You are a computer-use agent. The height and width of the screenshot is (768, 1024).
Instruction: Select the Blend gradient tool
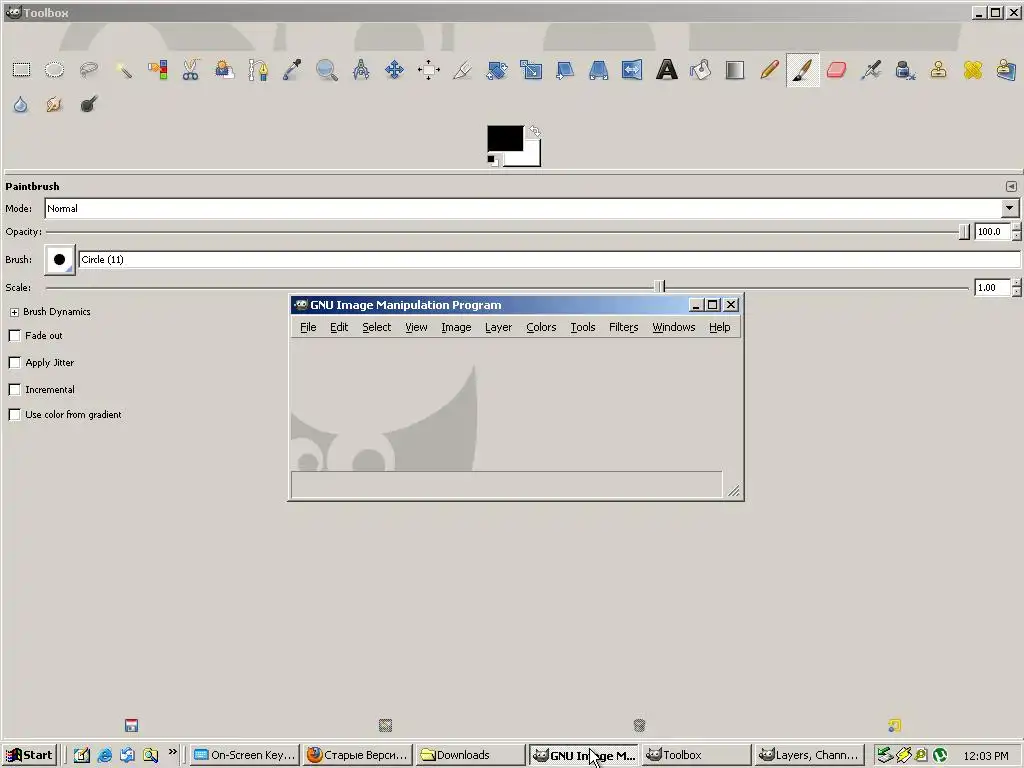(735, 70)
